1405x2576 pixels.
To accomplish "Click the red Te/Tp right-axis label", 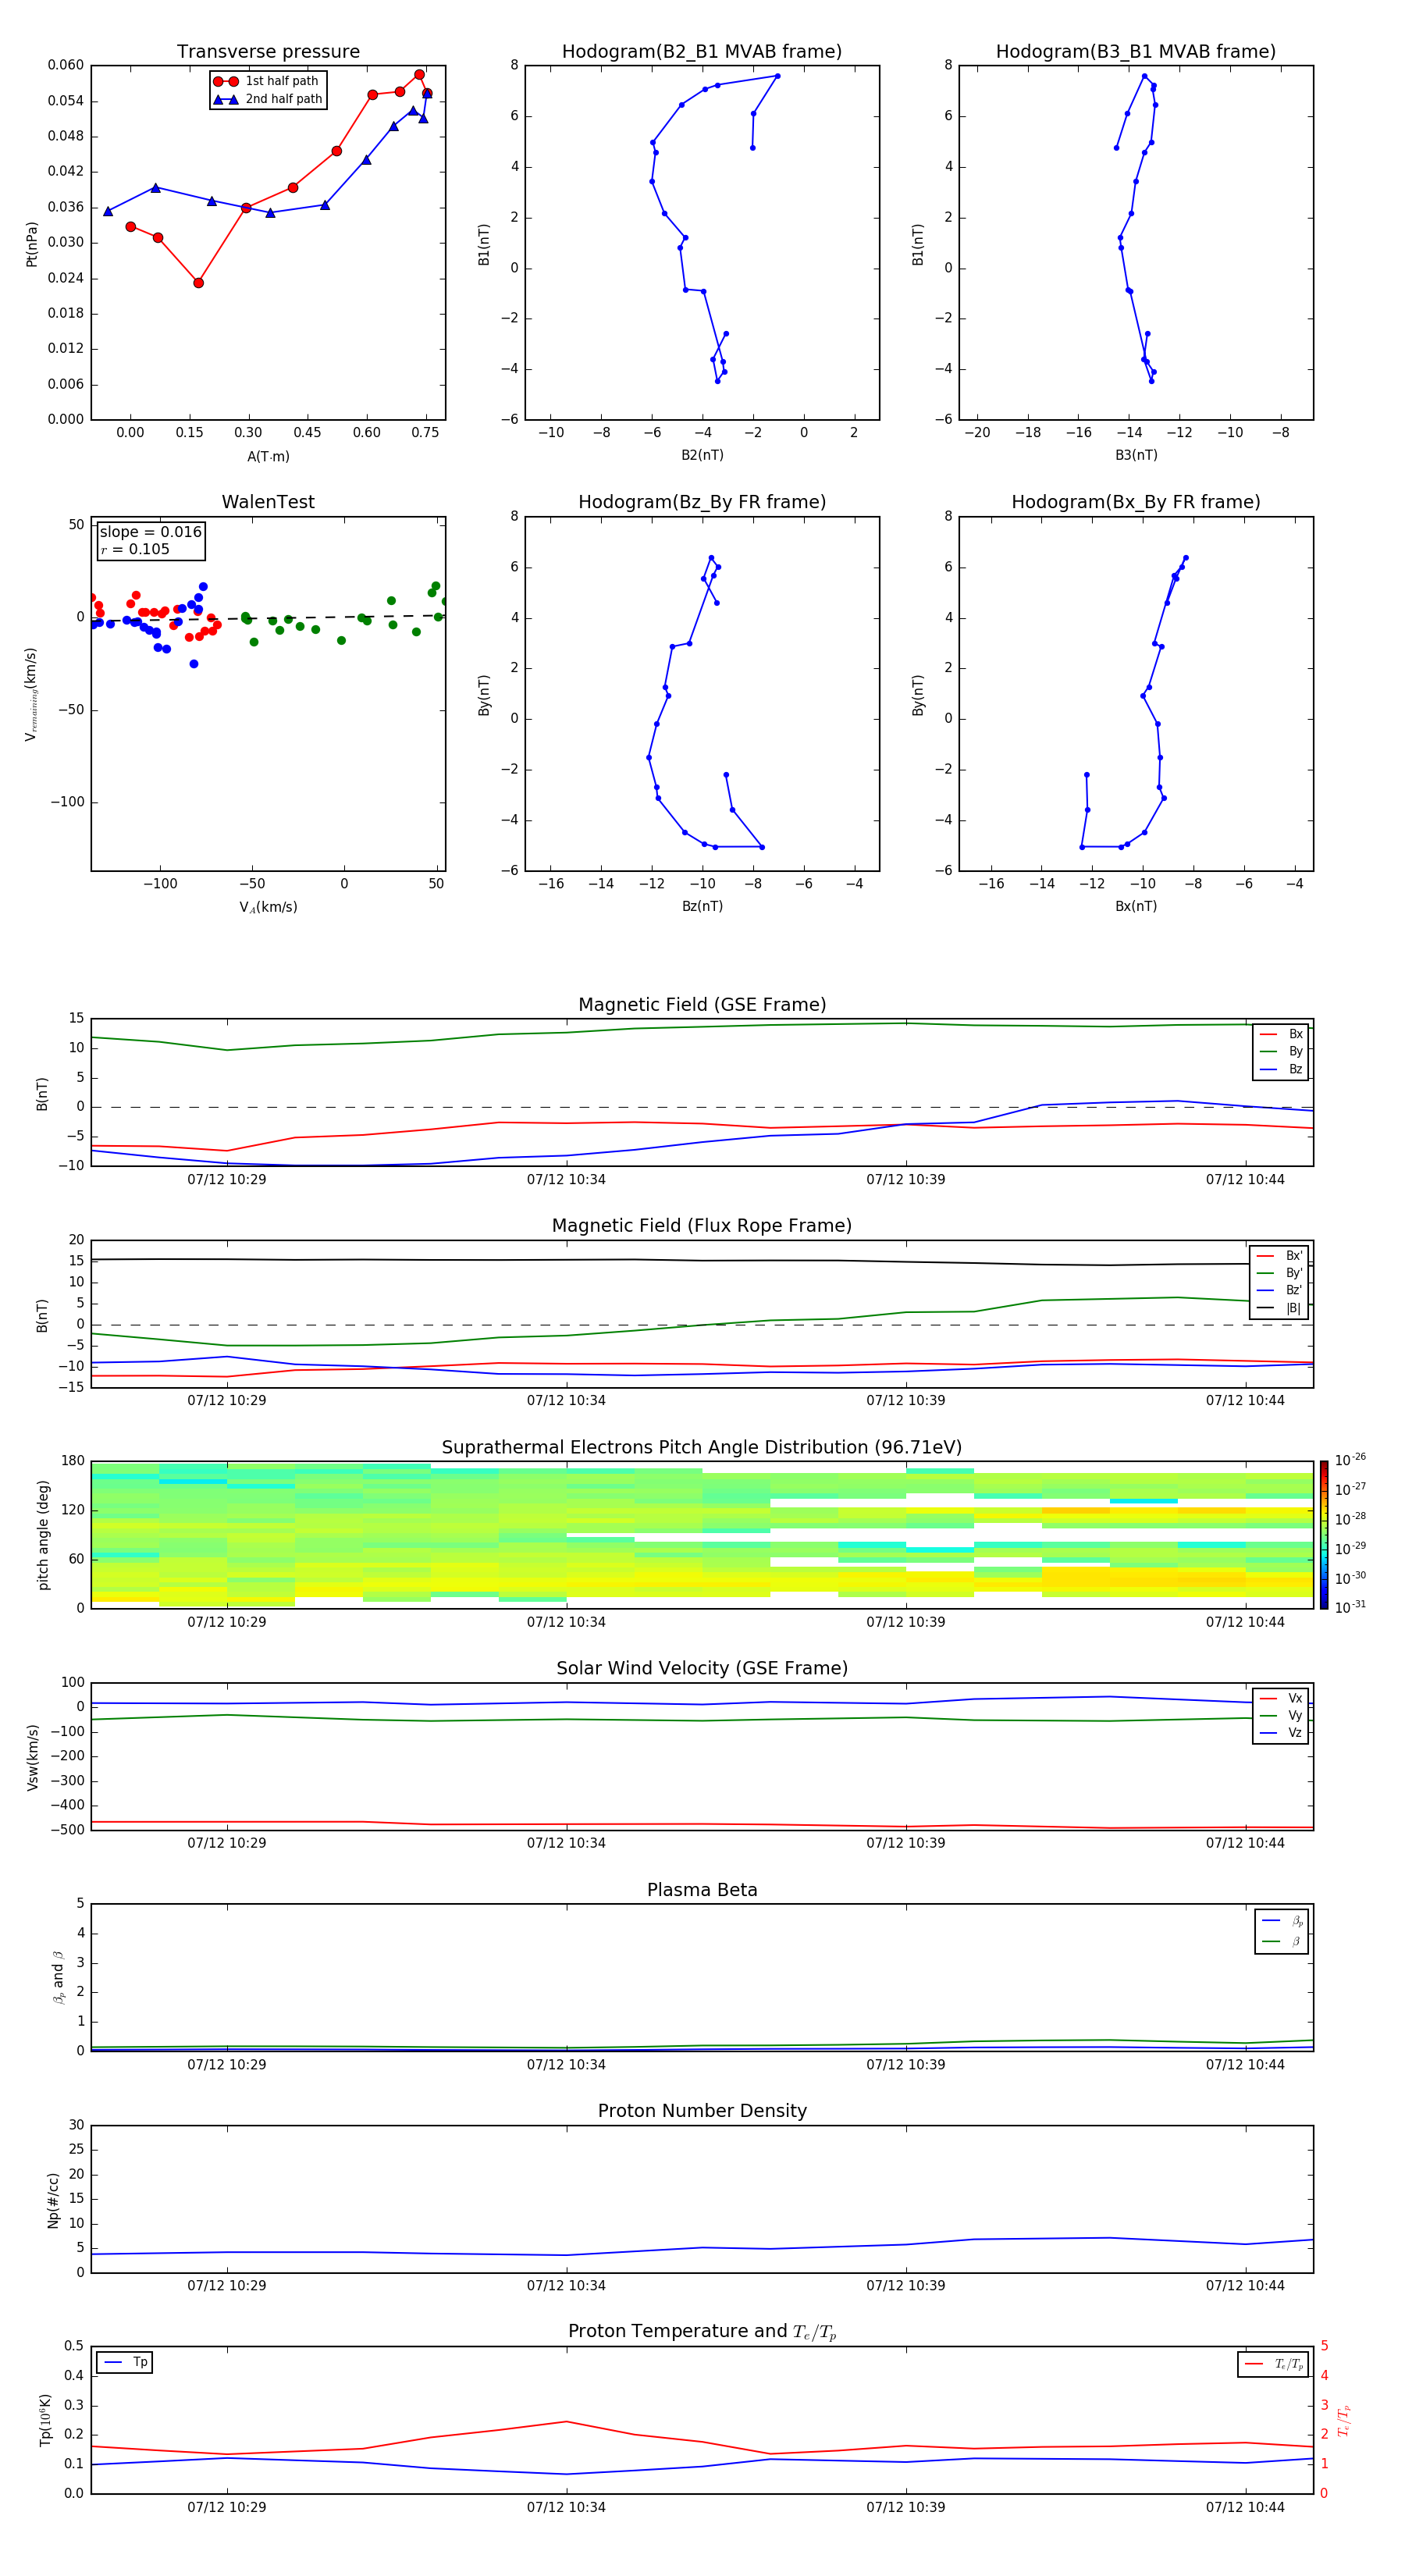I will click(x=1345, y=2420).
